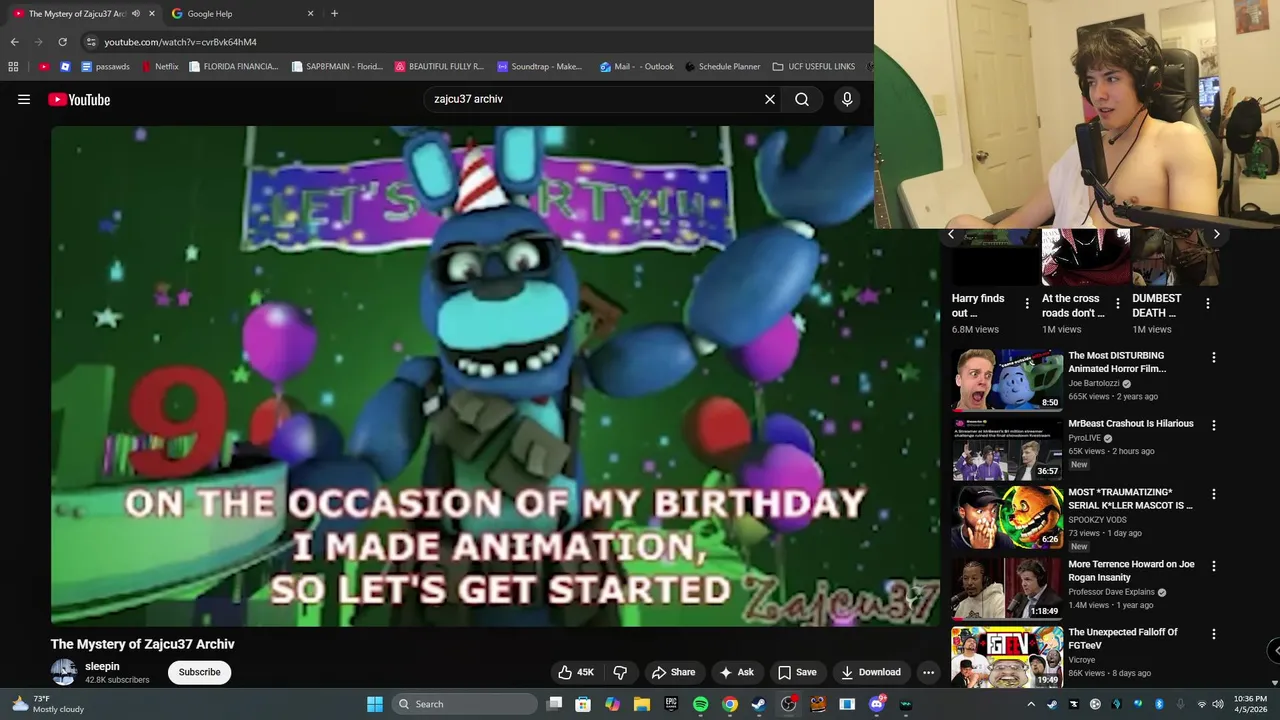View site information icon in address bar

[x=91, y=42]
